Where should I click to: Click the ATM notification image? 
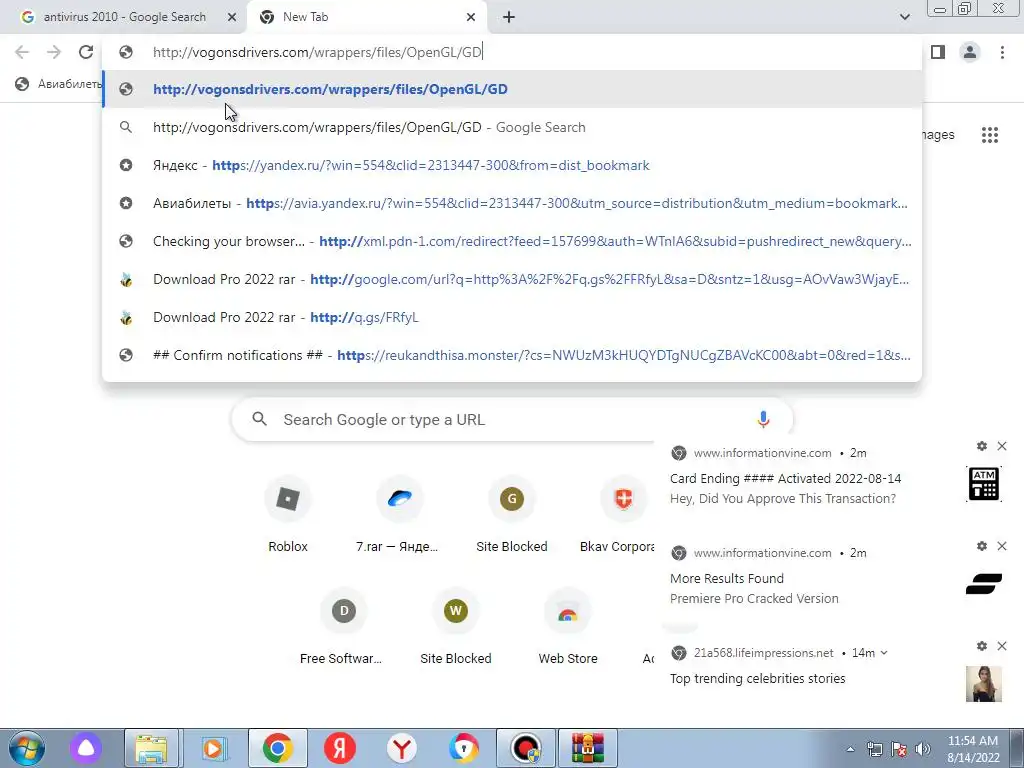pyautogui.click(x=984, y=484)
